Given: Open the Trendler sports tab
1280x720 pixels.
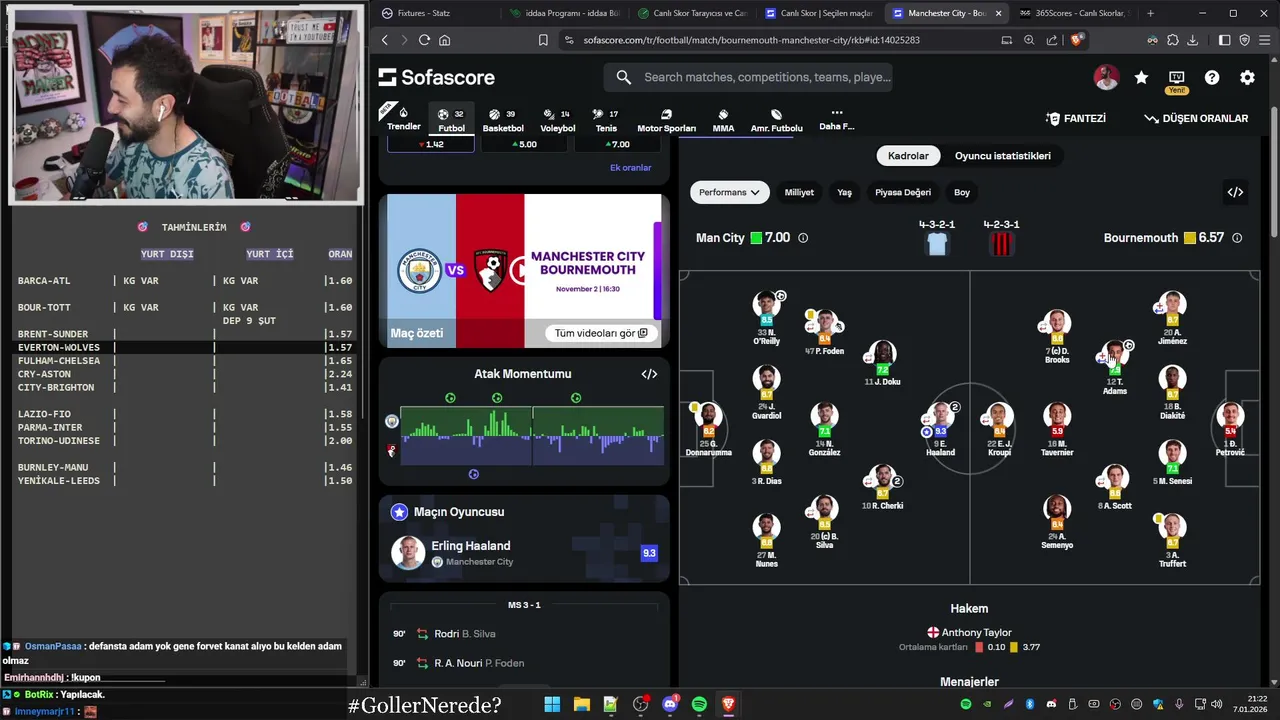Looking at the screenshot, I should 404,119.
